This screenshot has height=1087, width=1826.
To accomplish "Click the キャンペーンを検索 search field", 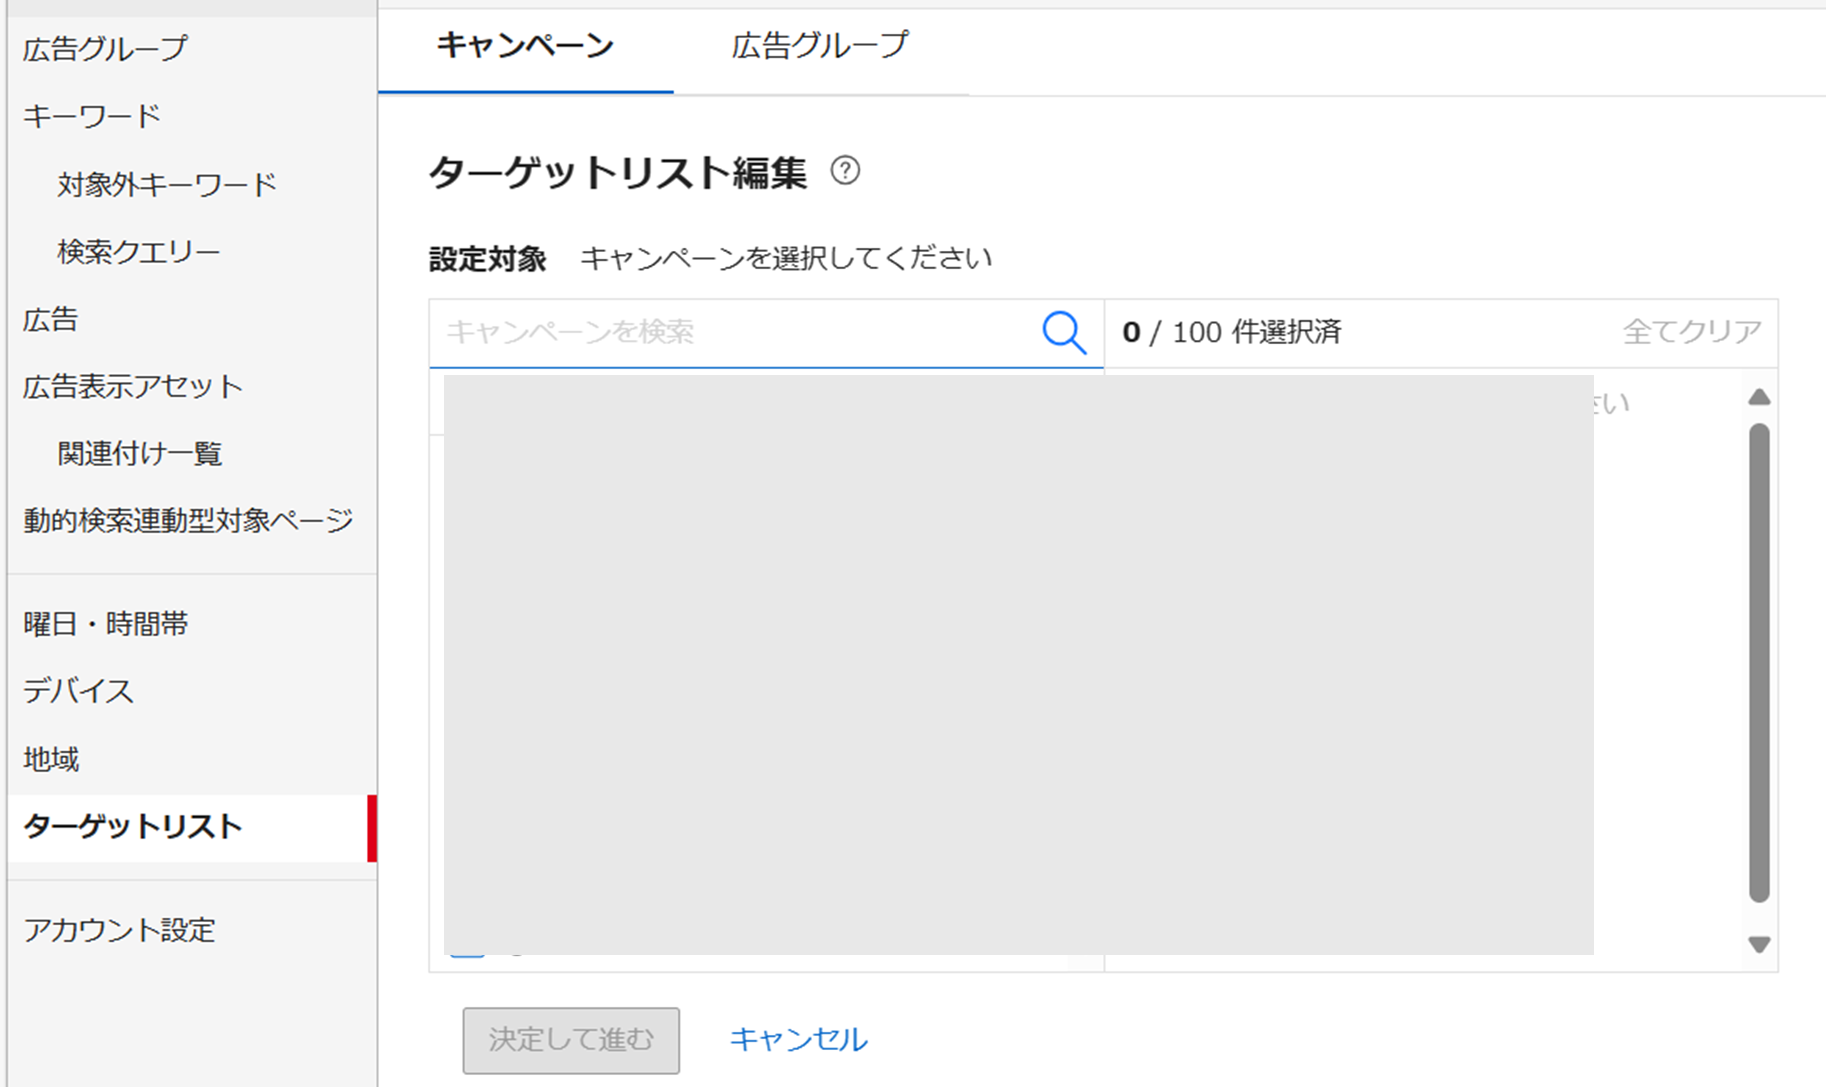I will point(735,332).
